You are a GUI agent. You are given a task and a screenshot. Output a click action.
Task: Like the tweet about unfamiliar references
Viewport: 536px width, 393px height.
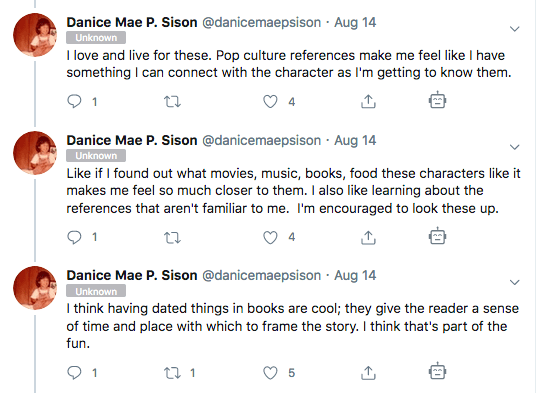click(270, 237)
